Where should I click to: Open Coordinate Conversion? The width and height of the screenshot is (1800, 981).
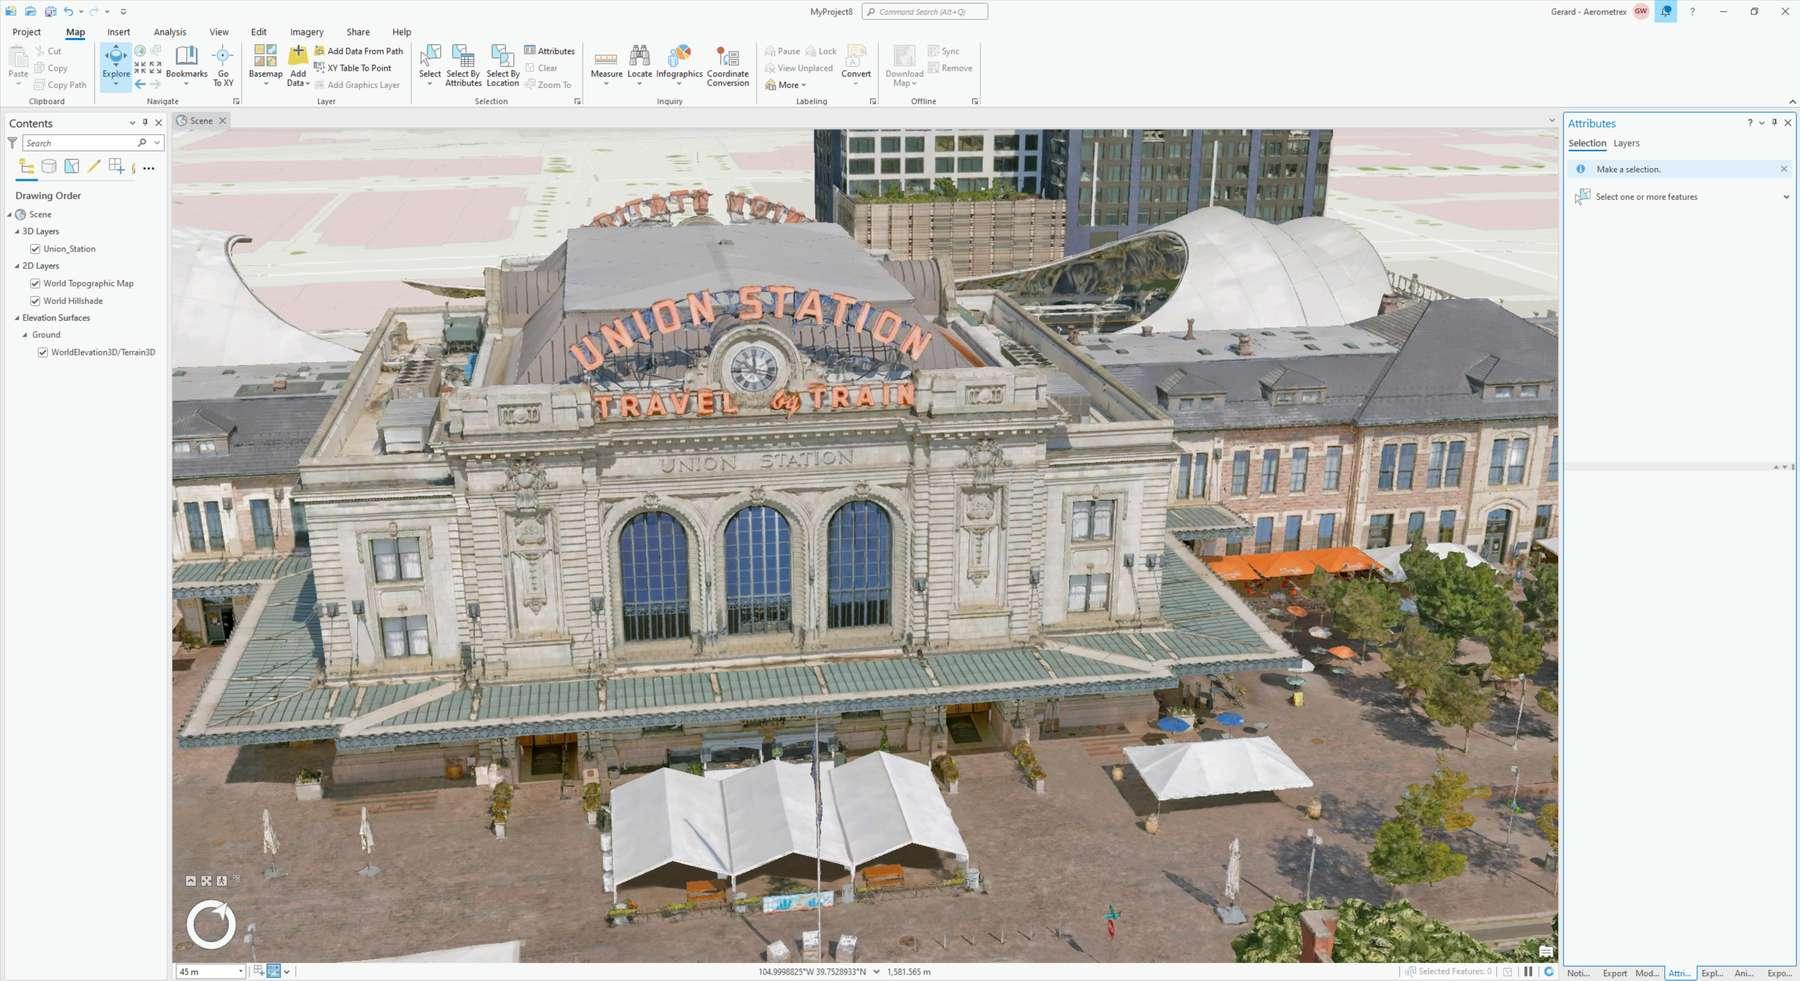(728, 65)
